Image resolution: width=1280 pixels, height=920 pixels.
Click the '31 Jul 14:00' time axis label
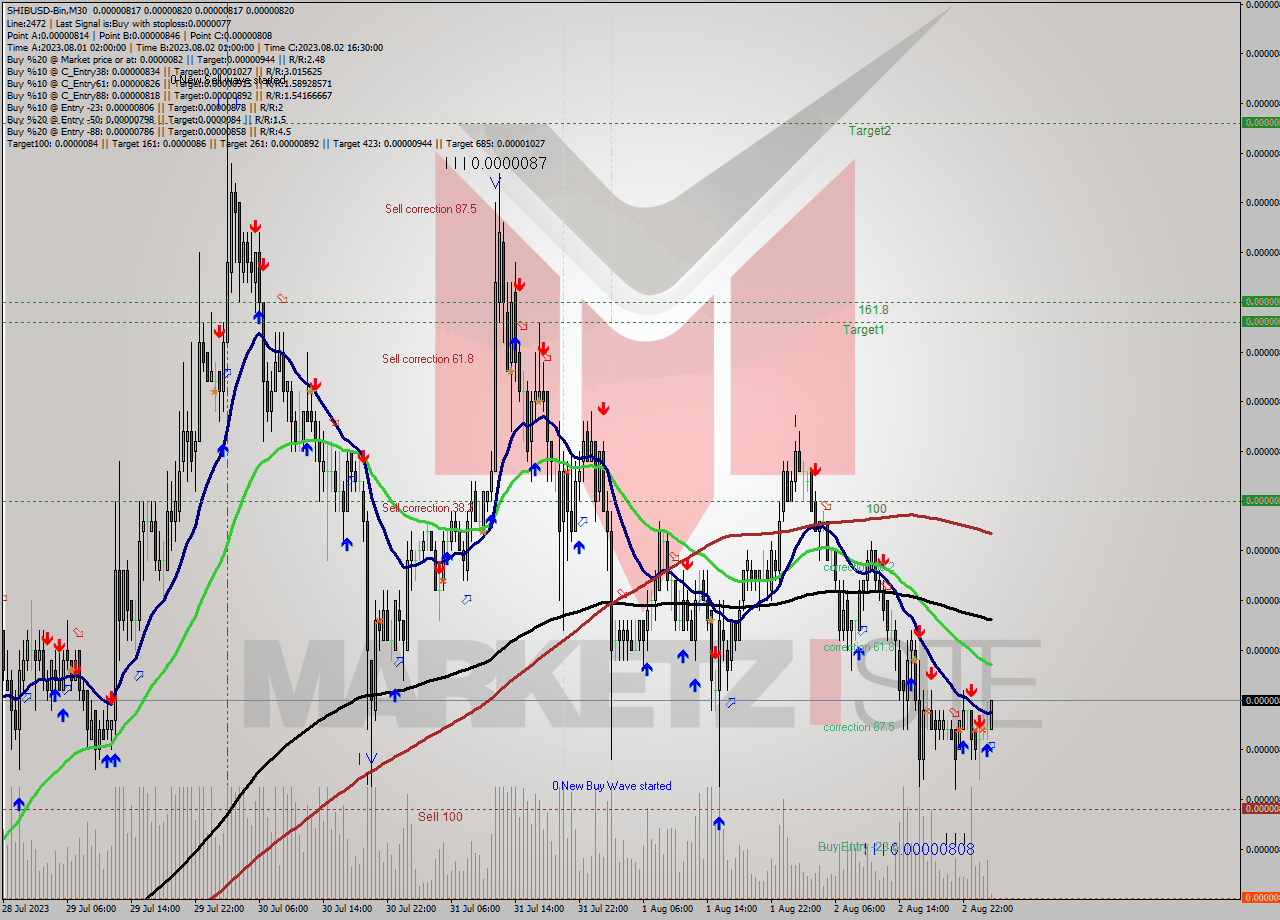click(539, 909)
